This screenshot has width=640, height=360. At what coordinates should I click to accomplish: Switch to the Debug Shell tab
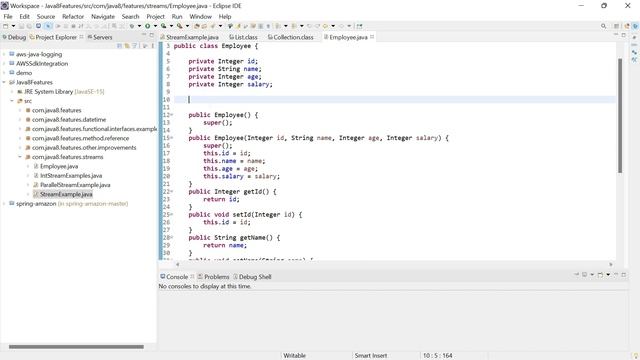click(252, 277)
